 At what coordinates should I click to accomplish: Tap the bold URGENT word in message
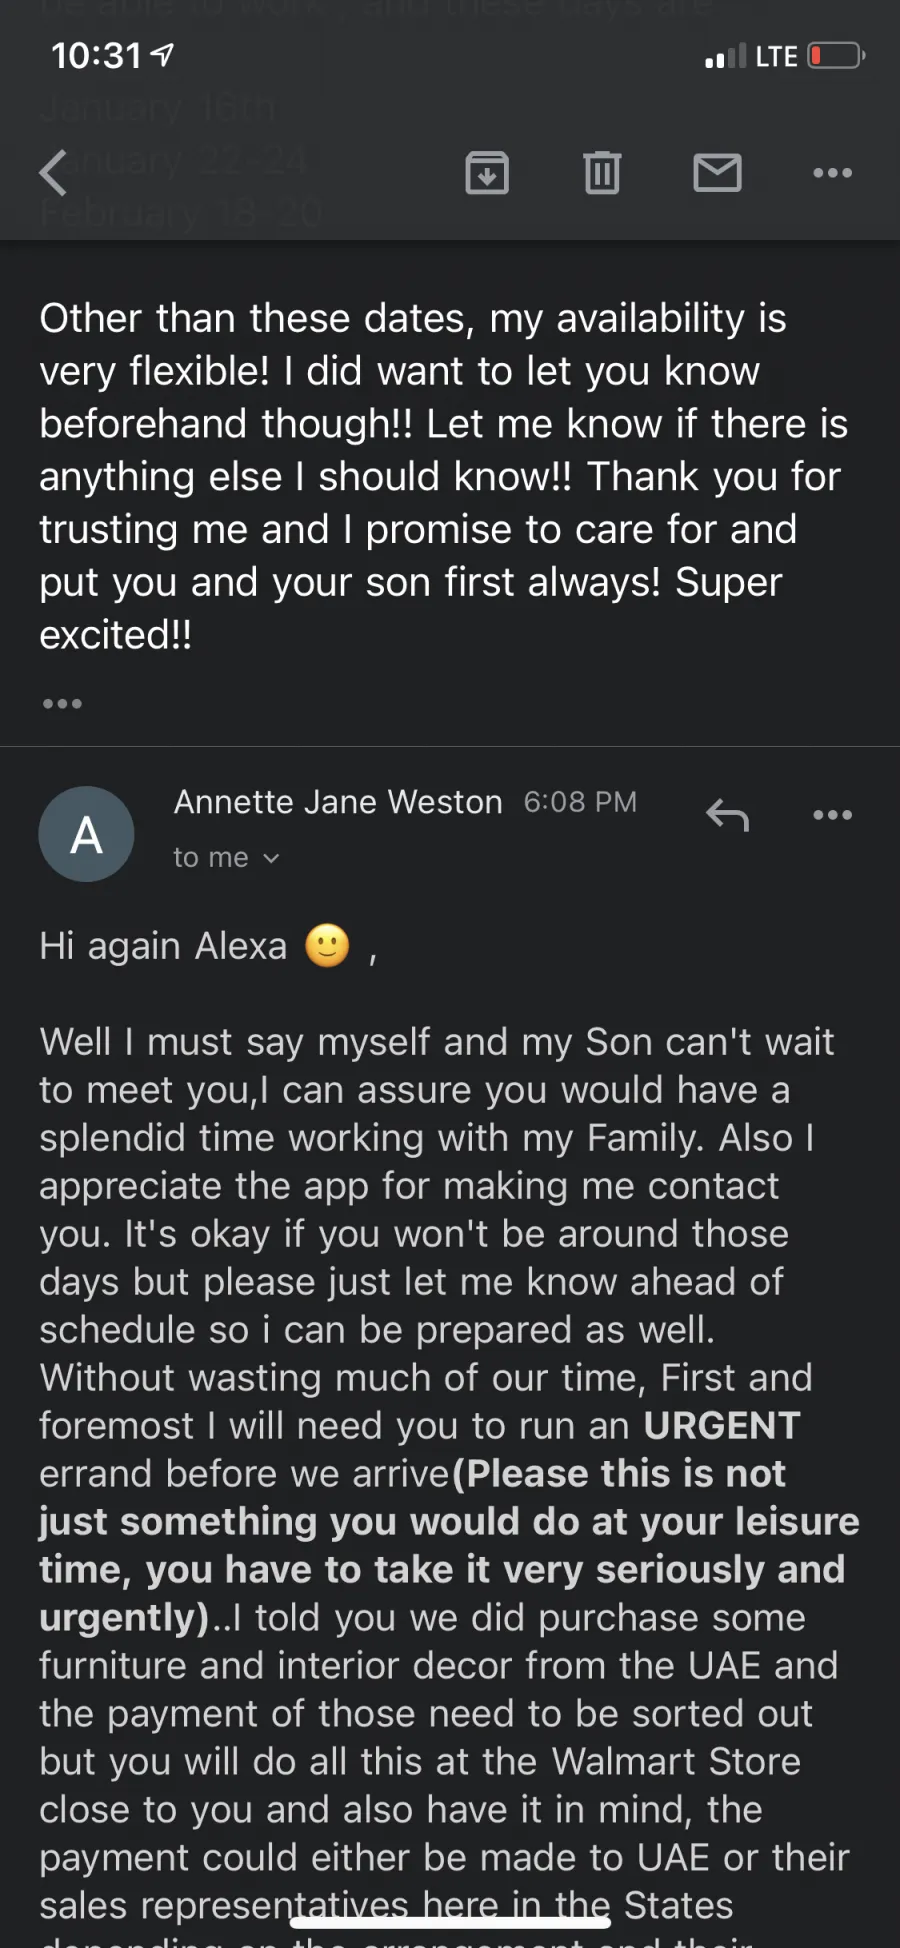[x=722, y=1426]
